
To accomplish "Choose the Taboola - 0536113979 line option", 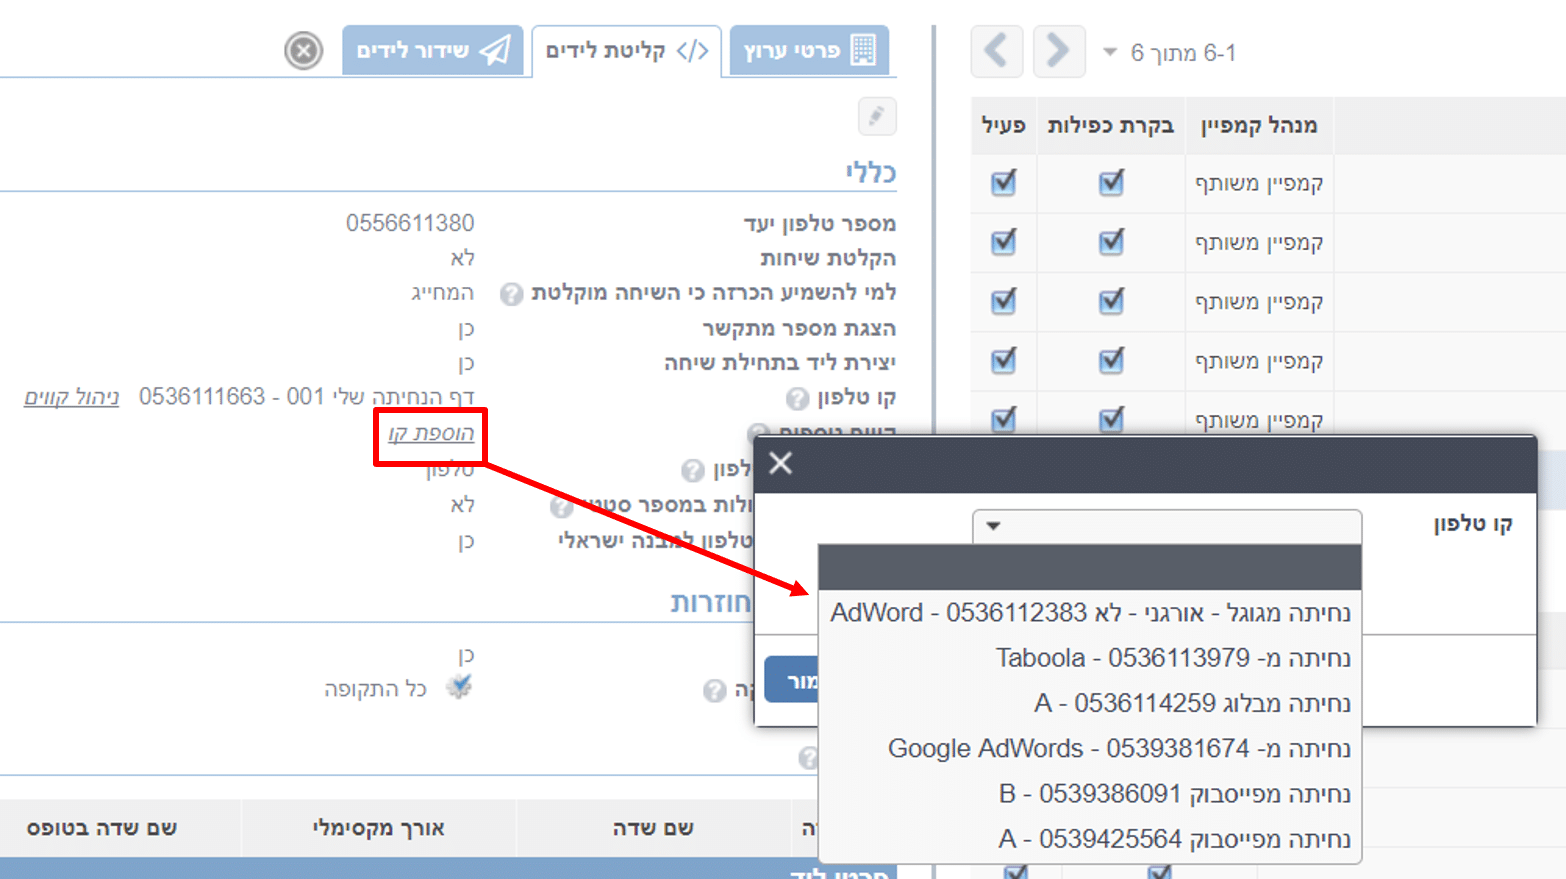I will [1090, 658].
